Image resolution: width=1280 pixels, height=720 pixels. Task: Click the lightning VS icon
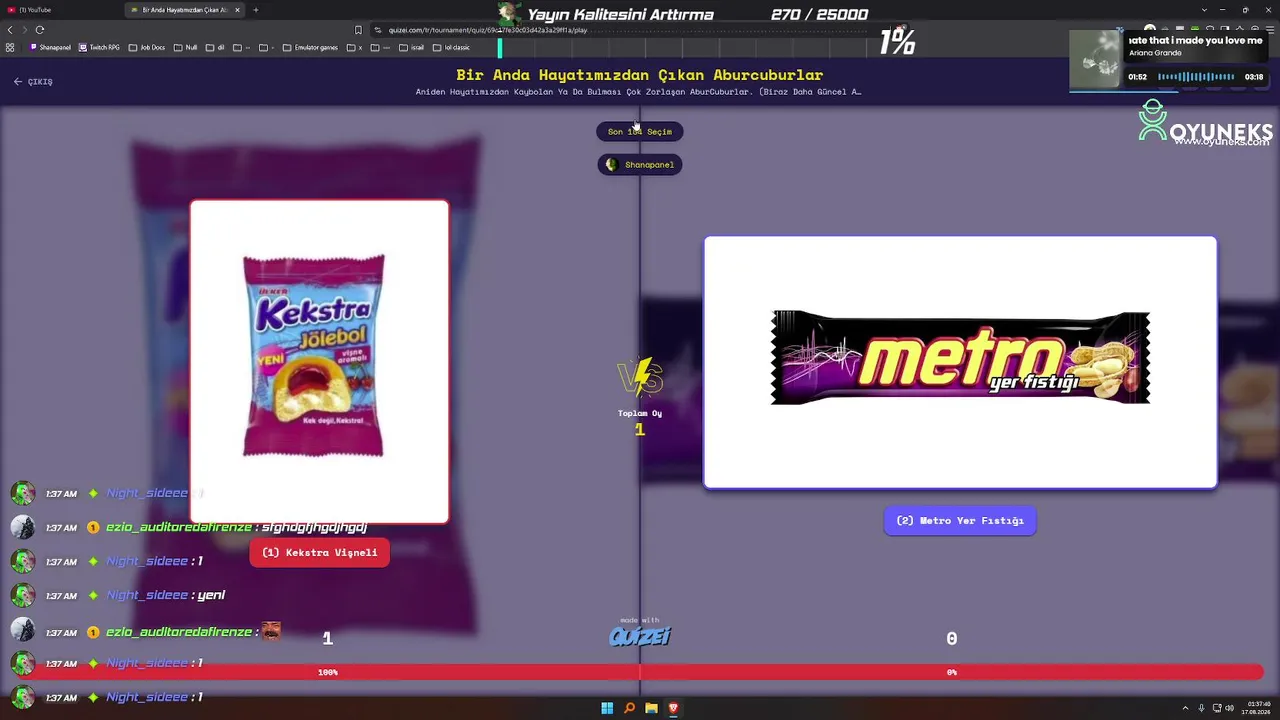coord(640,377)
